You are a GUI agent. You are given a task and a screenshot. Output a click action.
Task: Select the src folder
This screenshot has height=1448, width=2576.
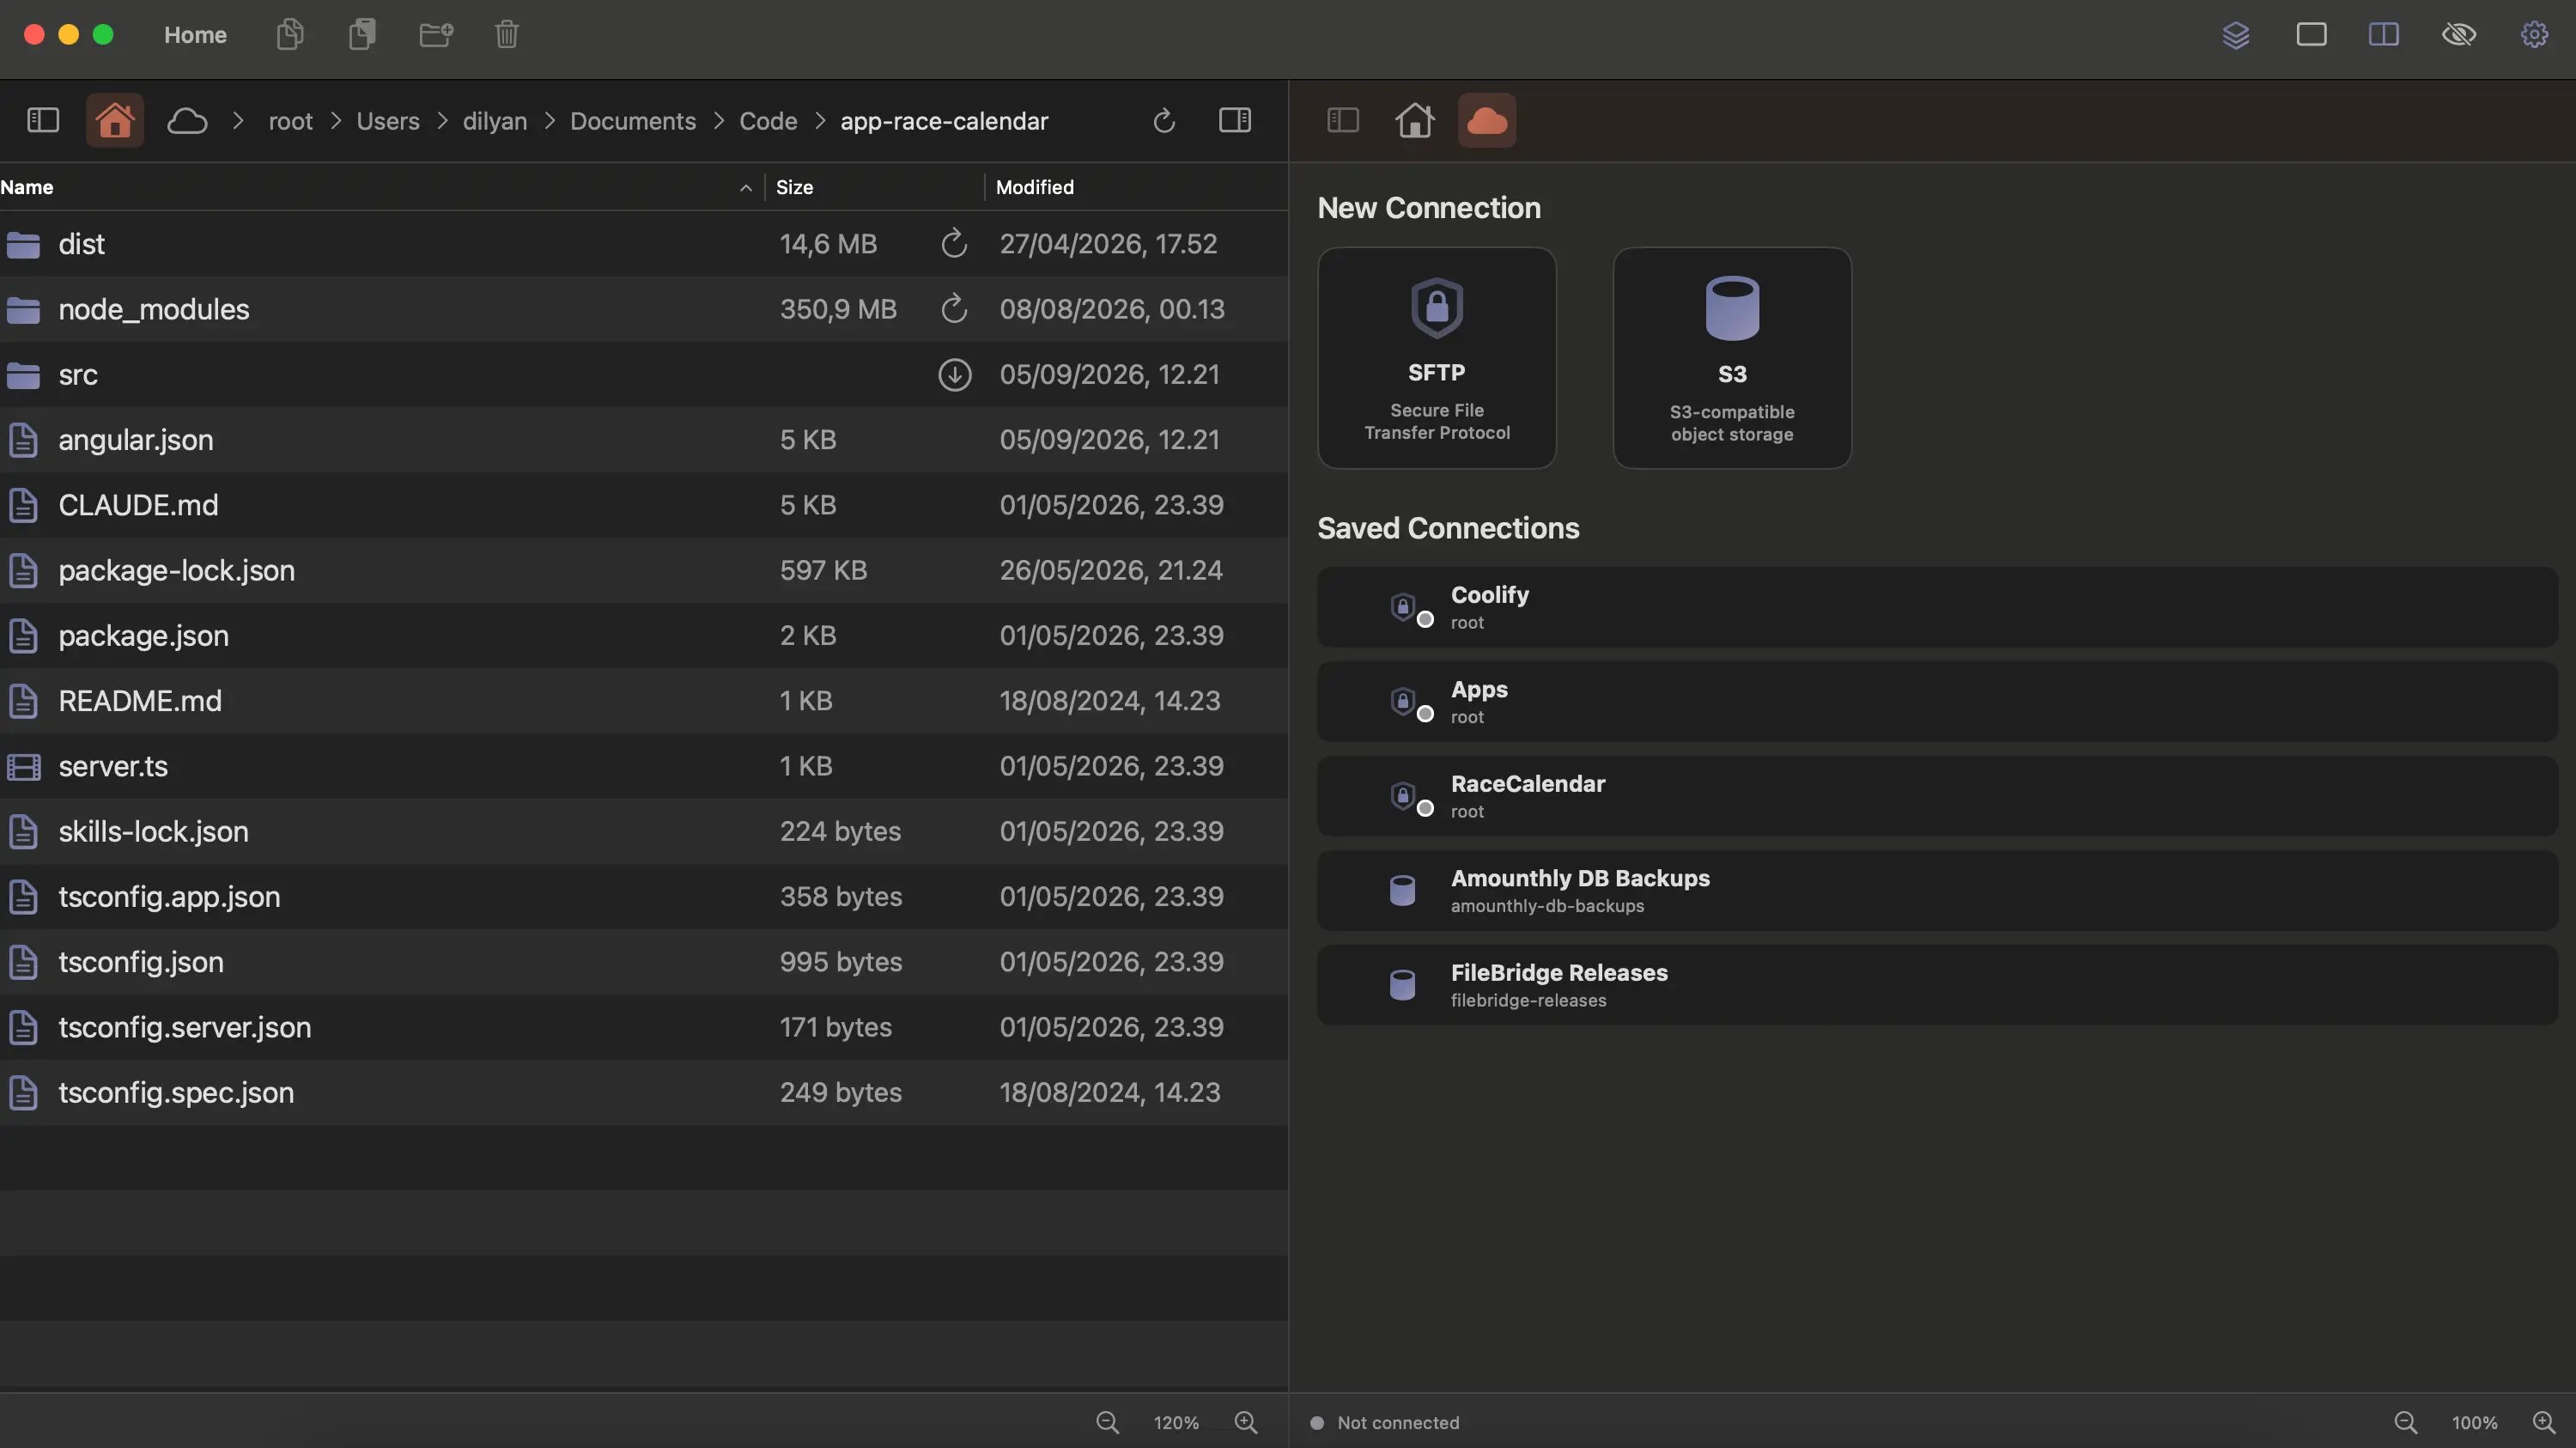644,374
